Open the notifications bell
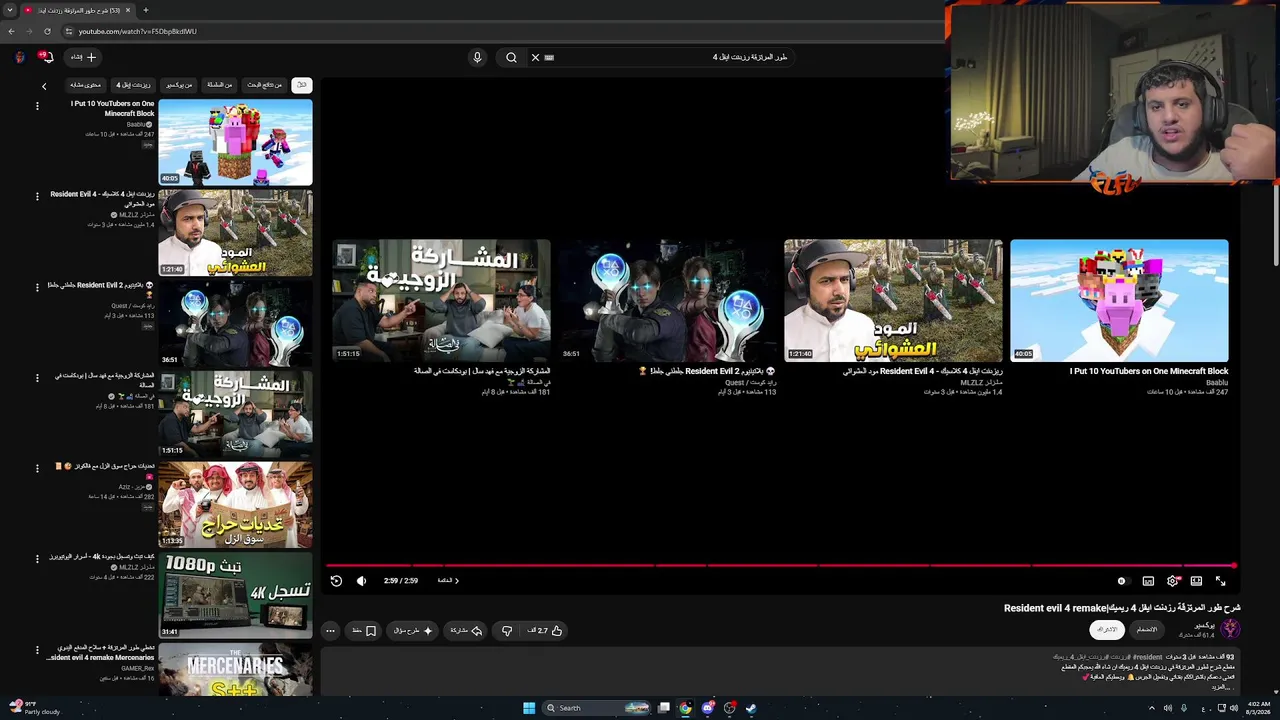 [x=46, y=57]
